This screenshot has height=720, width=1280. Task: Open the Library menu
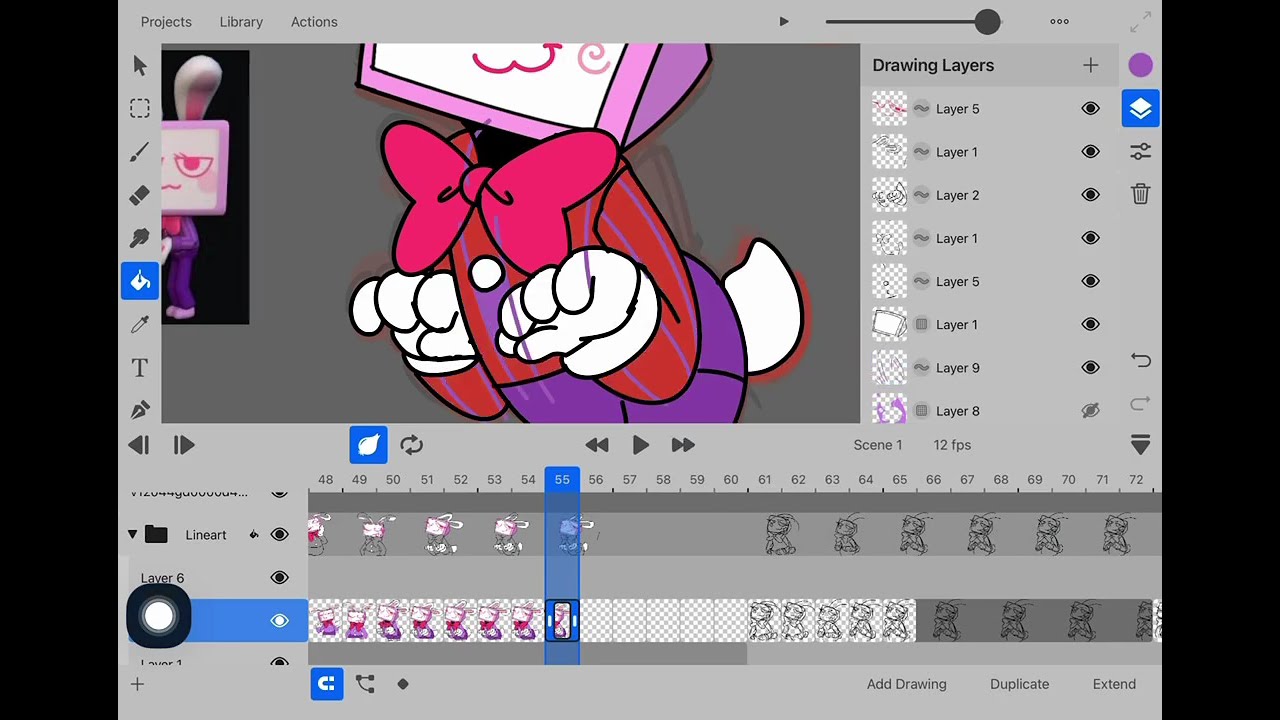coord(241,21)
